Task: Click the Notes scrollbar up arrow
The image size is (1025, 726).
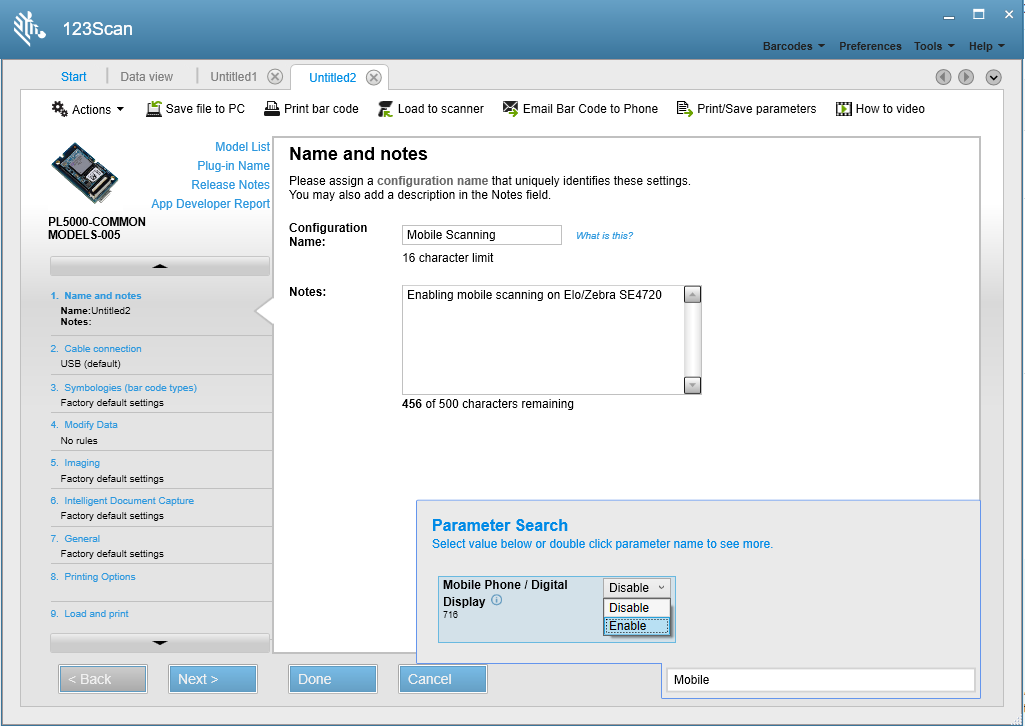Action: click(x=692, y=295)
